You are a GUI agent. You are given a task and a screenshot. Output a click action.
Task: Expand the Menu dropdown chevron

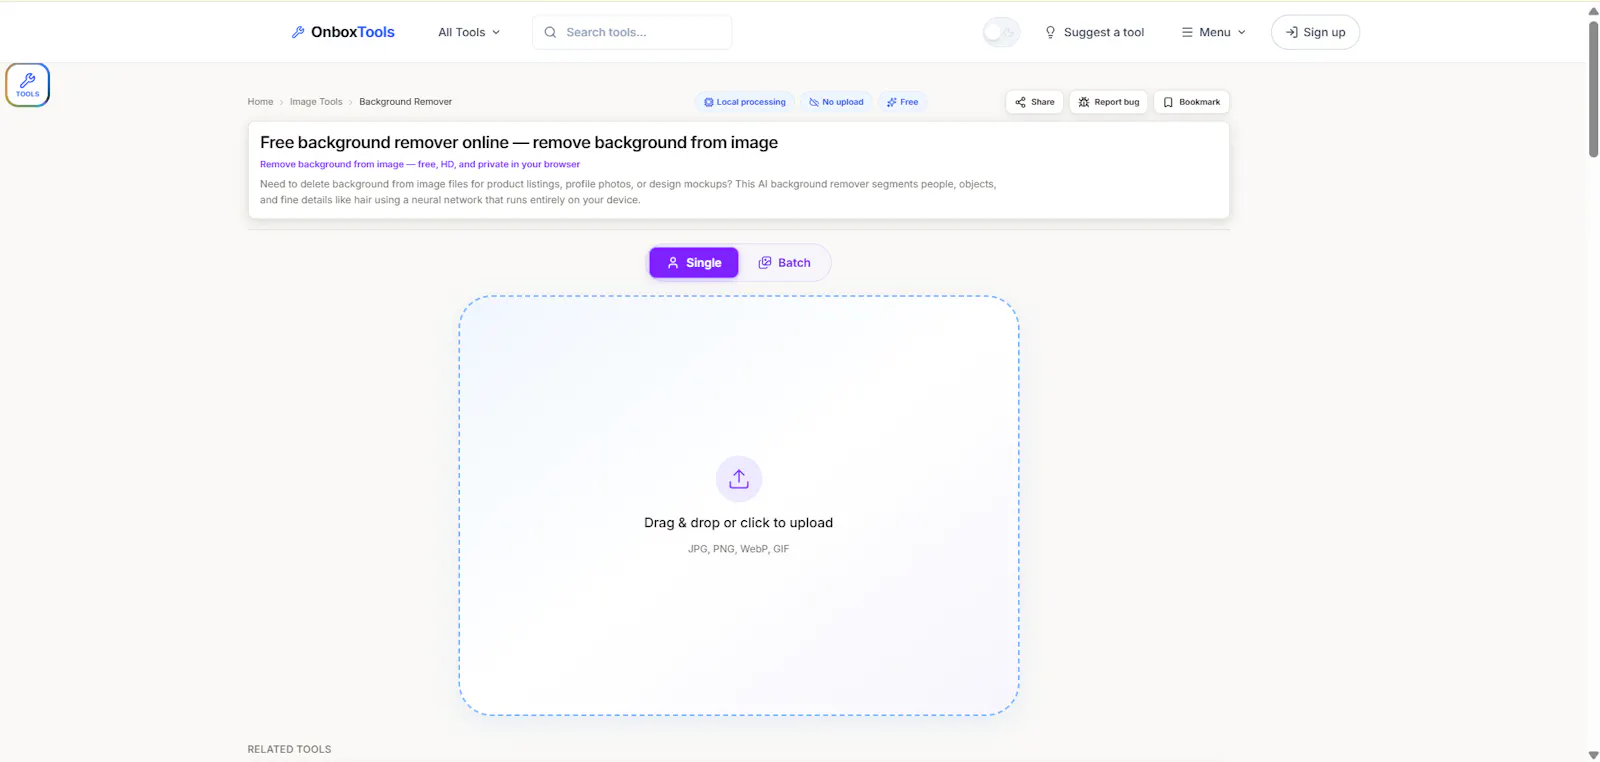tap(1242, 32)
